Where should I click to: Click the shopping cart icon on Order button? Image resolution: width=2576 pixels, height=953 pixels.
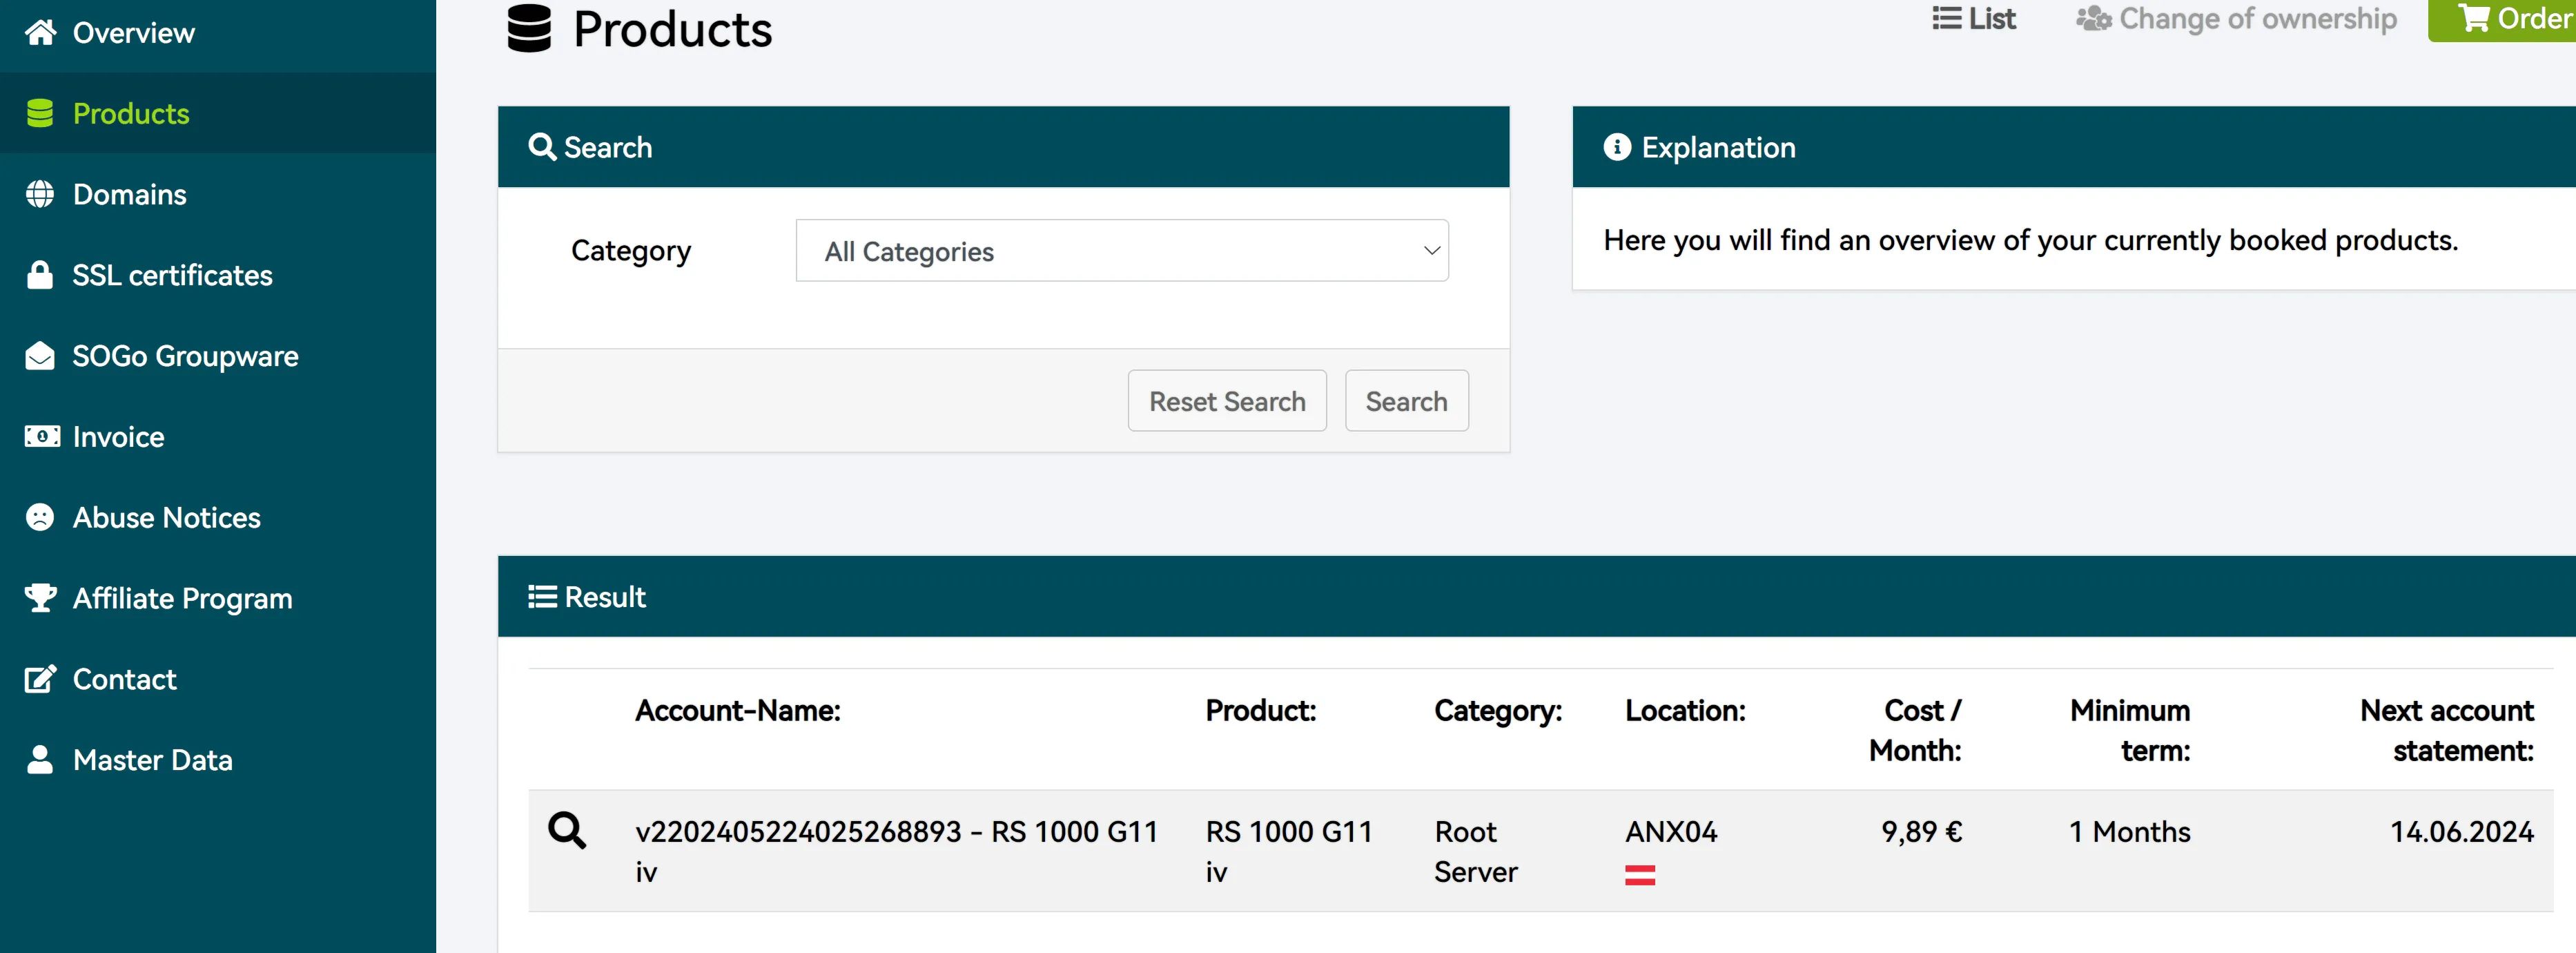(2473, 18)
